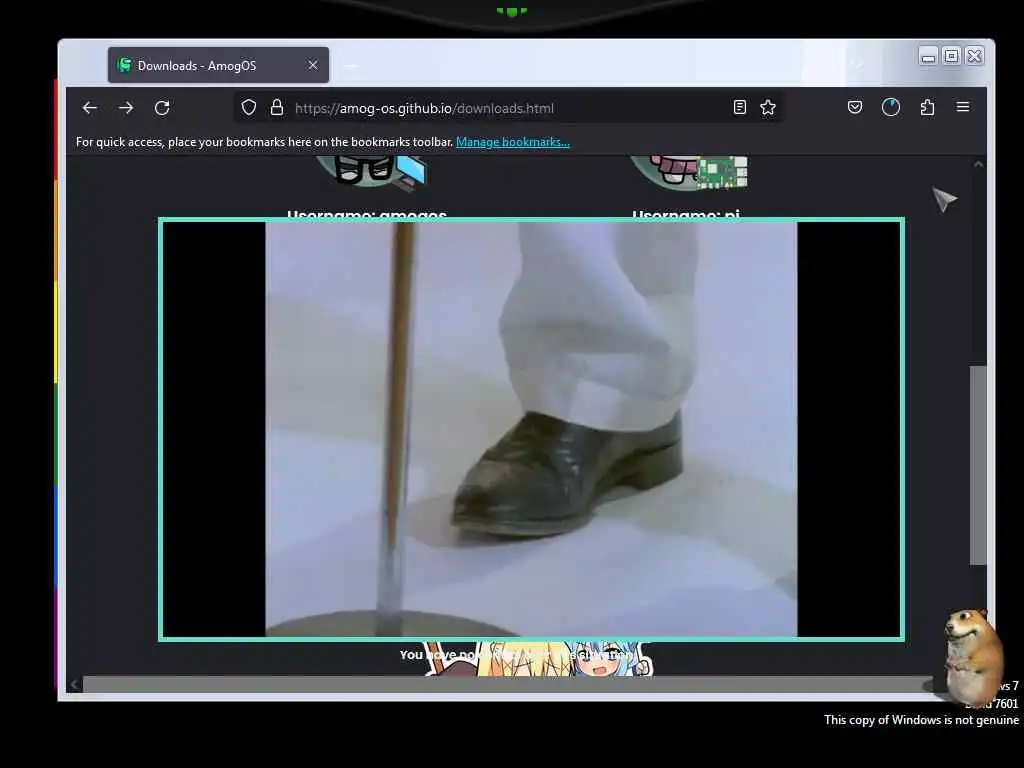The width and height of the screenshot is (1024, 768).
Task: Open the Firefox hamburger menu
Action: [x=963, y=107]
